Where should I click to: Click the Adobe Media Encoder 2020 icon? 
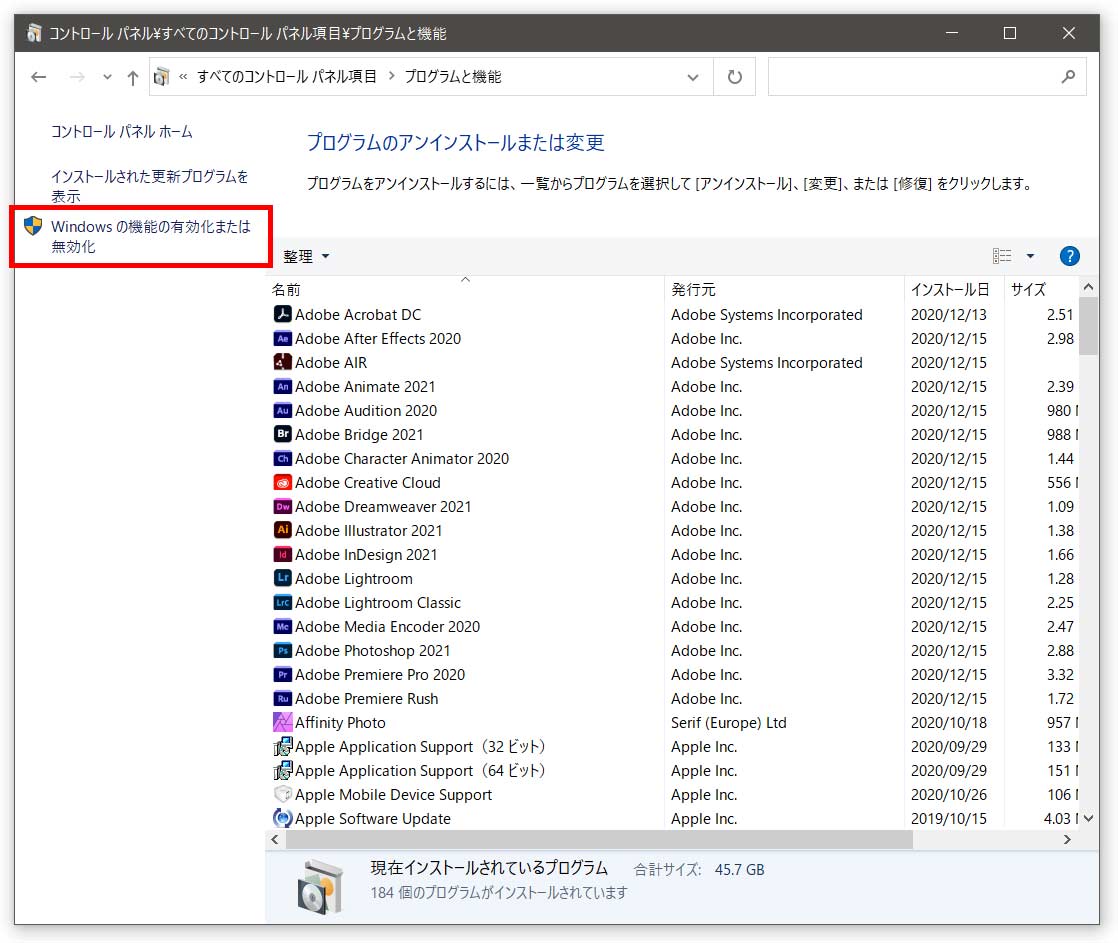[x=282, y=627]
